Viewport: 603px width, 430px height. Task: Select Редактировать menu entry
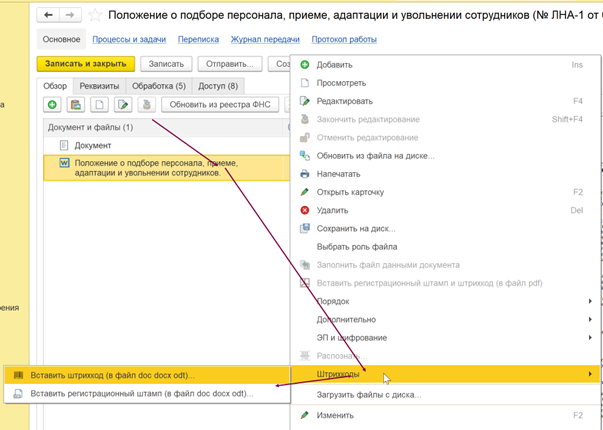446,101
